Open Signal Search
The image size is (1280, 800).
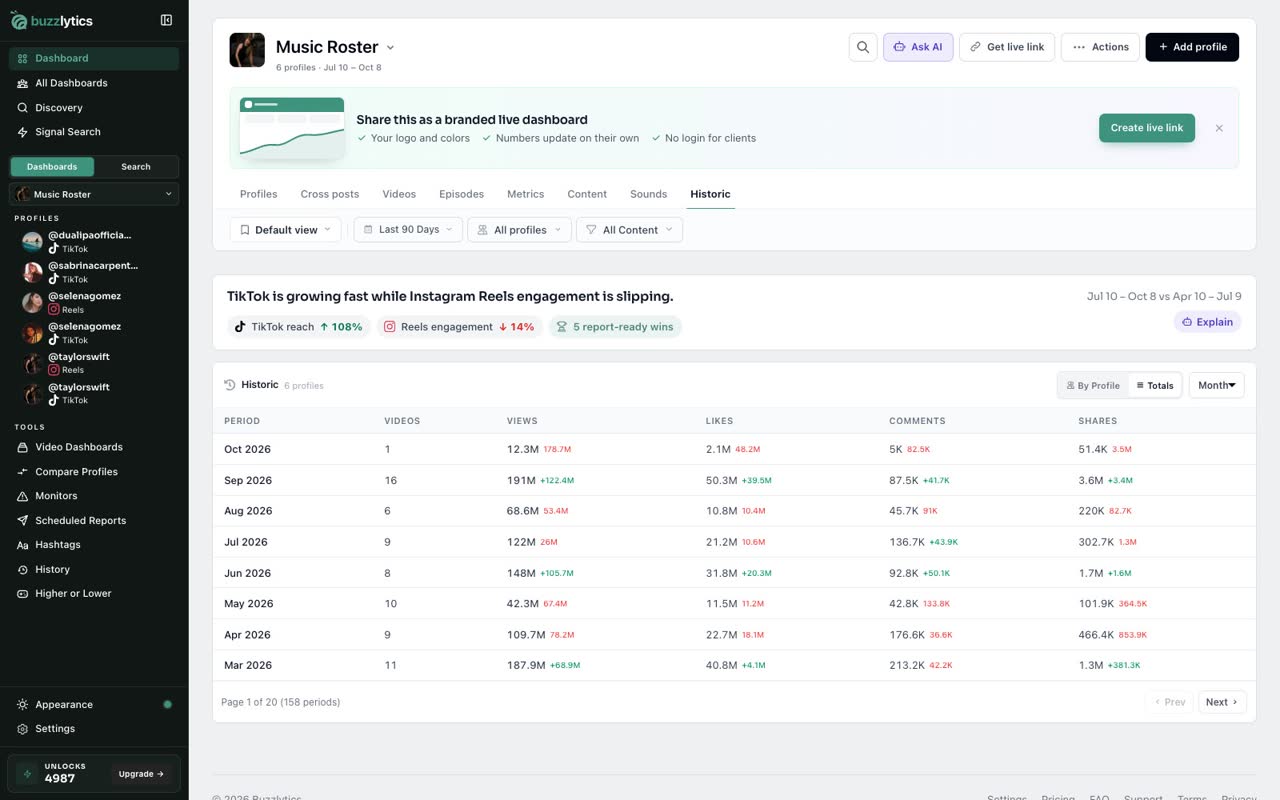tap(94, 132)
